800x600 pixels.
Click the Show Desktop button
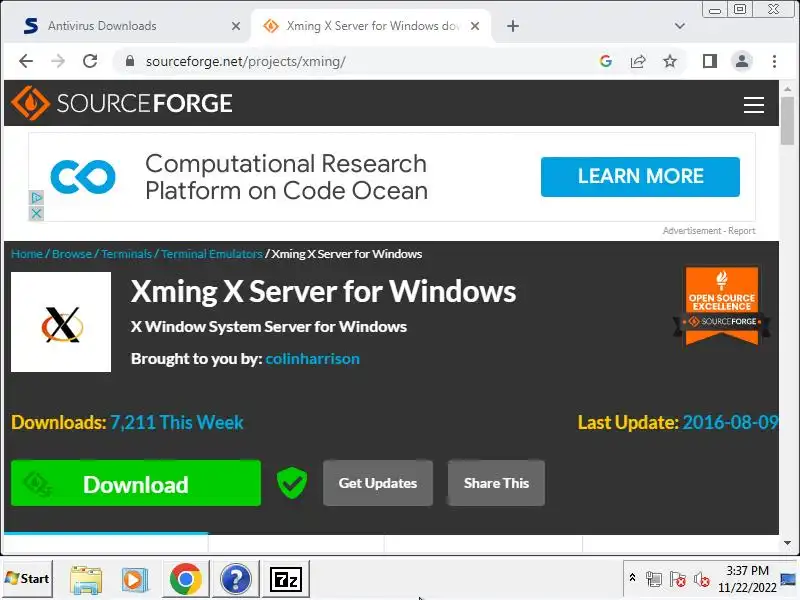click(789, 579)
